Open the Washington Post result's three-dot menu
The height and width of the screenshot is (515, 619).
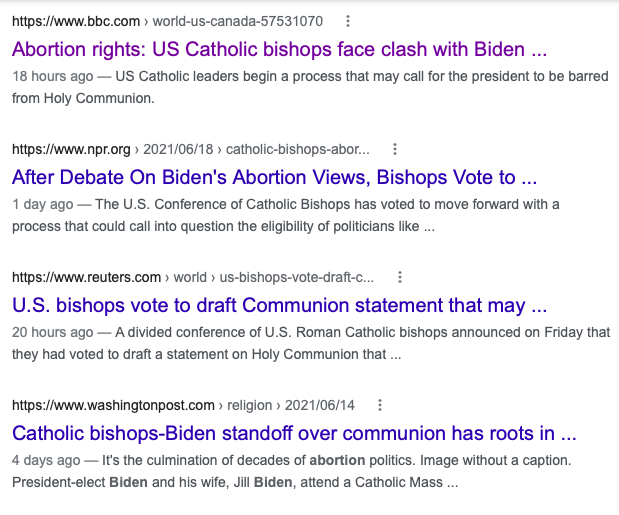pyautogui.click(x=380, y=405)
